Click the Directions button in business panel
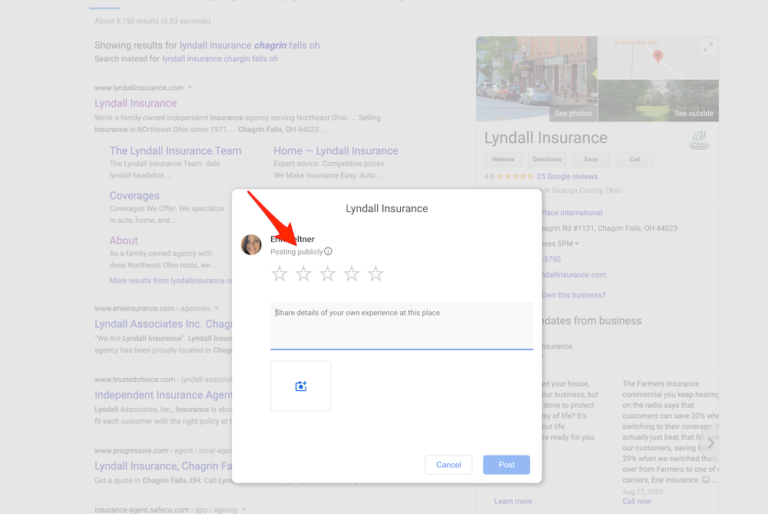The height and width of the screenshot is (514, 768). point(547,159)
